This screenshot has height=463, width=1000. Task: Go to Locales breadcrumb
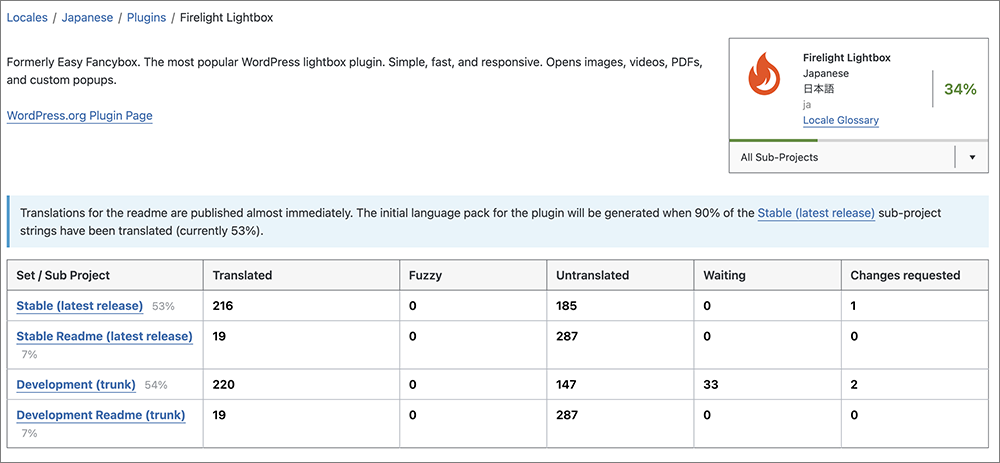(27, 18)
